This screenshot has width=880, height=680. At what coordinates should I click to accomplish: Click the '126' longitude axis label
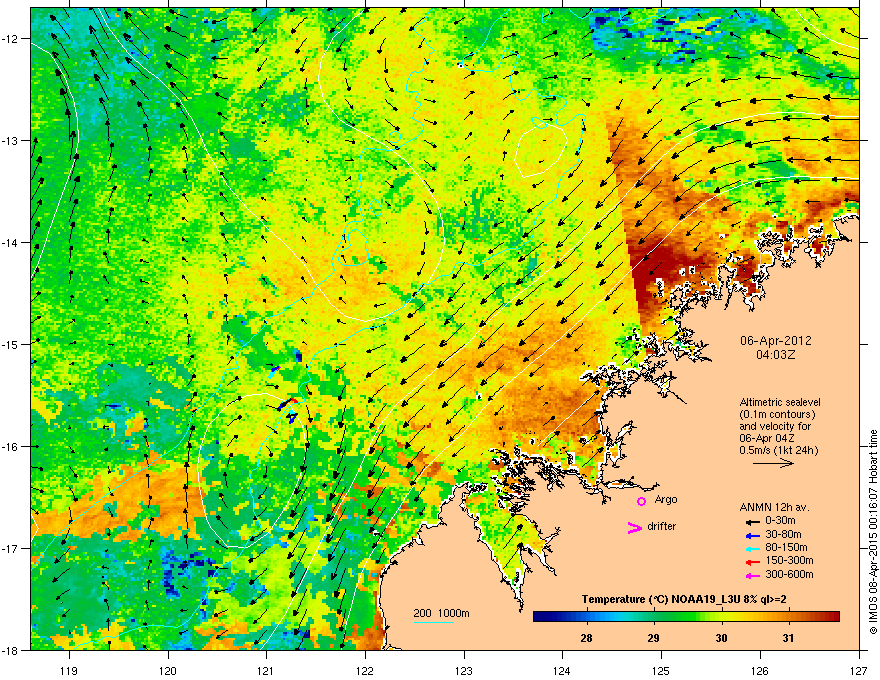tap(760, 670)
